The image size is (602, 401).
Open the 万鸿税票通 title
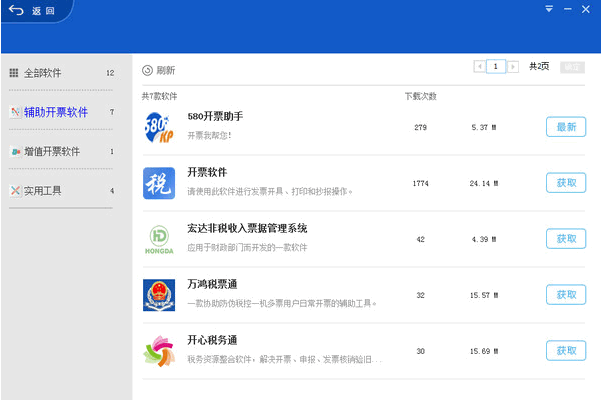212,284
